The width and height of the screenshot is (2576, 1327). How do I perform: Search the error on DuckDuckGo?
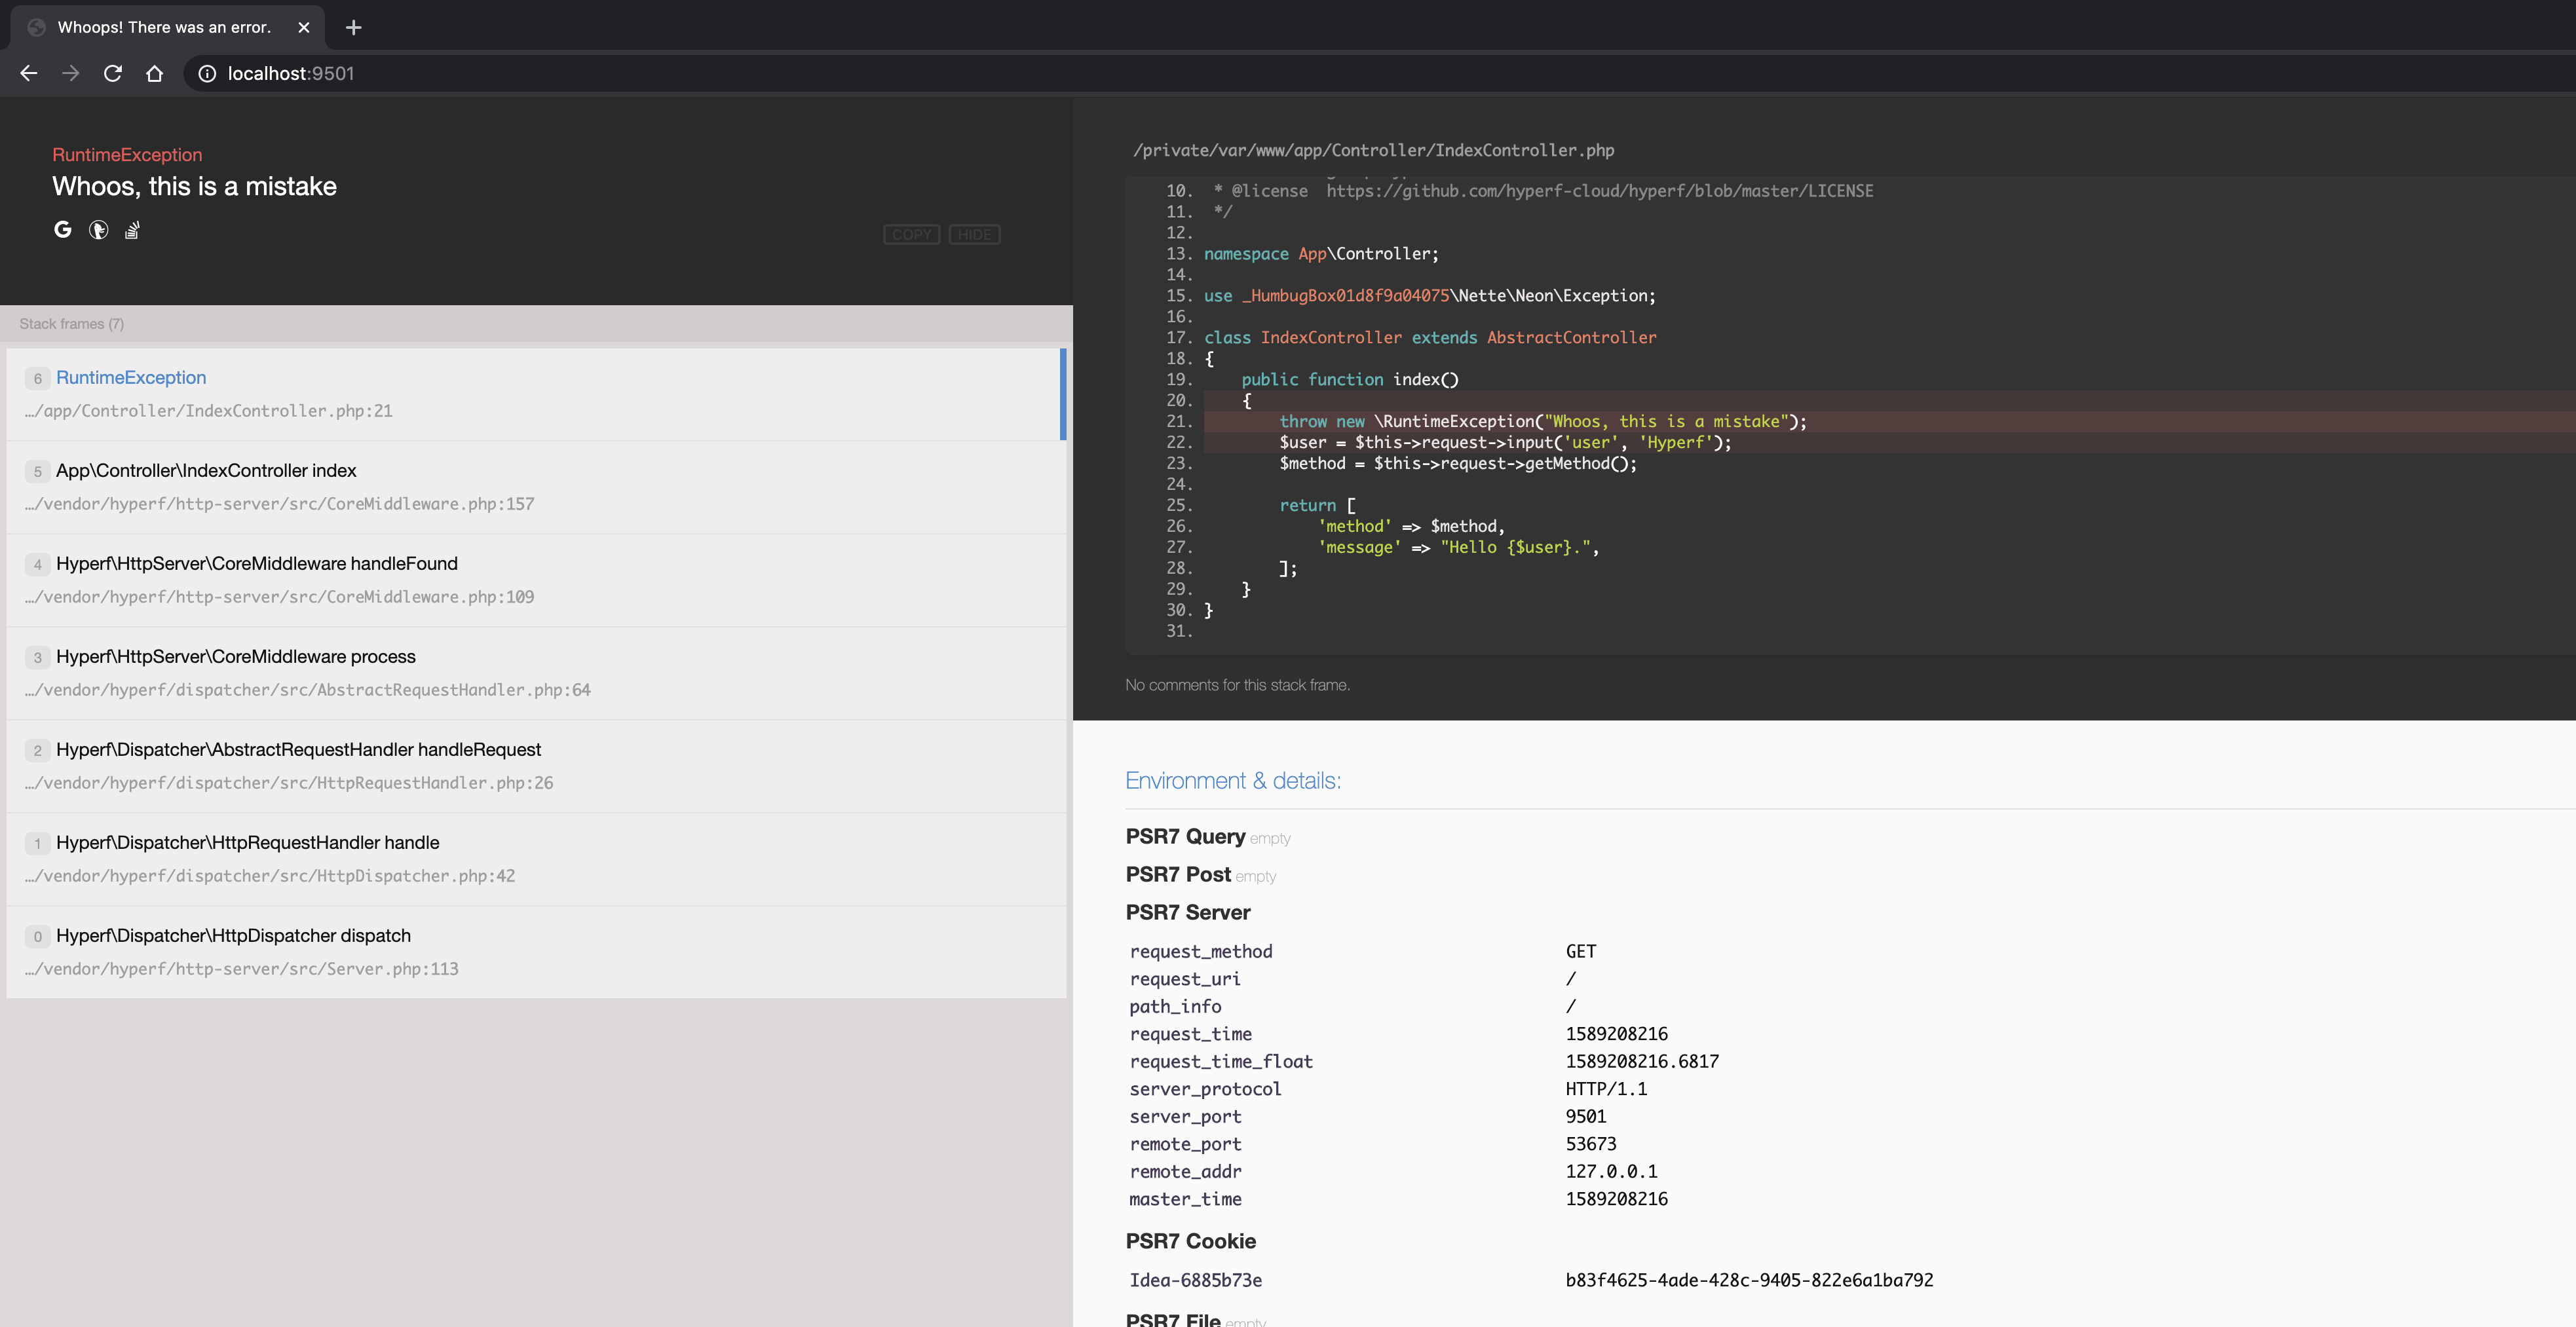pos(98,230)
